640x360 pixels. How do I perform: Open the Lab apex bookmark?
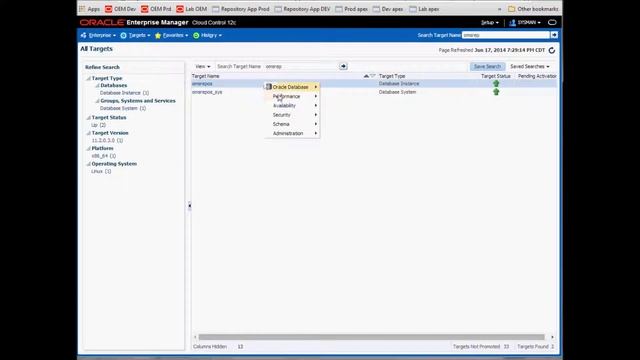pyautogui.click(x=424, y=9)
